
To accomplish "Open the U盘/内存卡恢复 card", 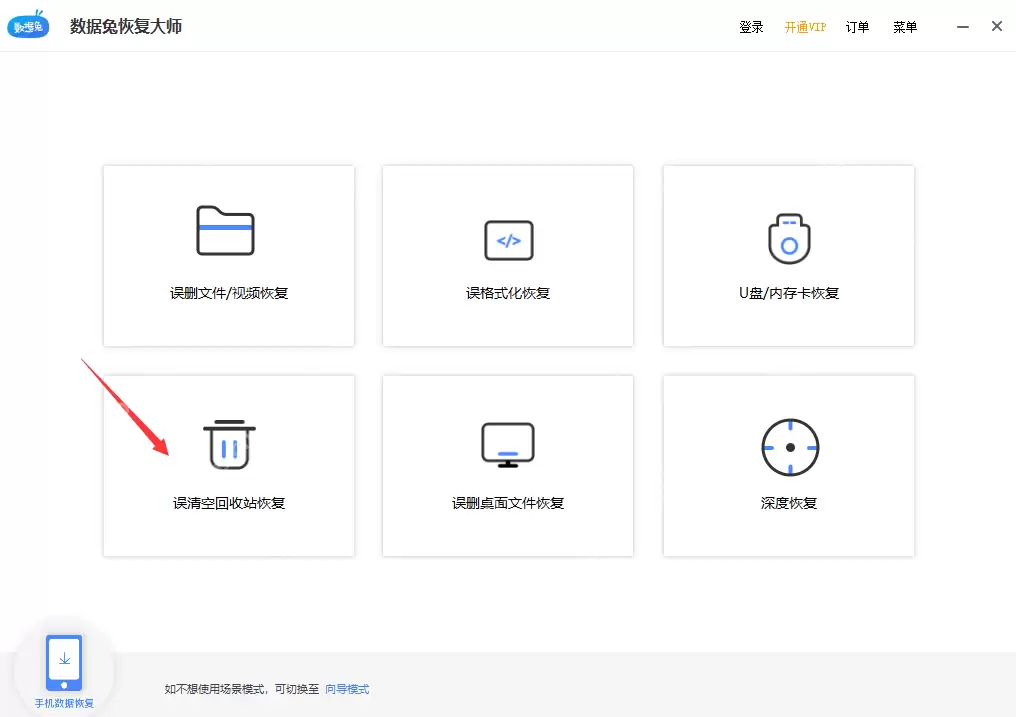I will pyautogui.click(x=788, y=256).
